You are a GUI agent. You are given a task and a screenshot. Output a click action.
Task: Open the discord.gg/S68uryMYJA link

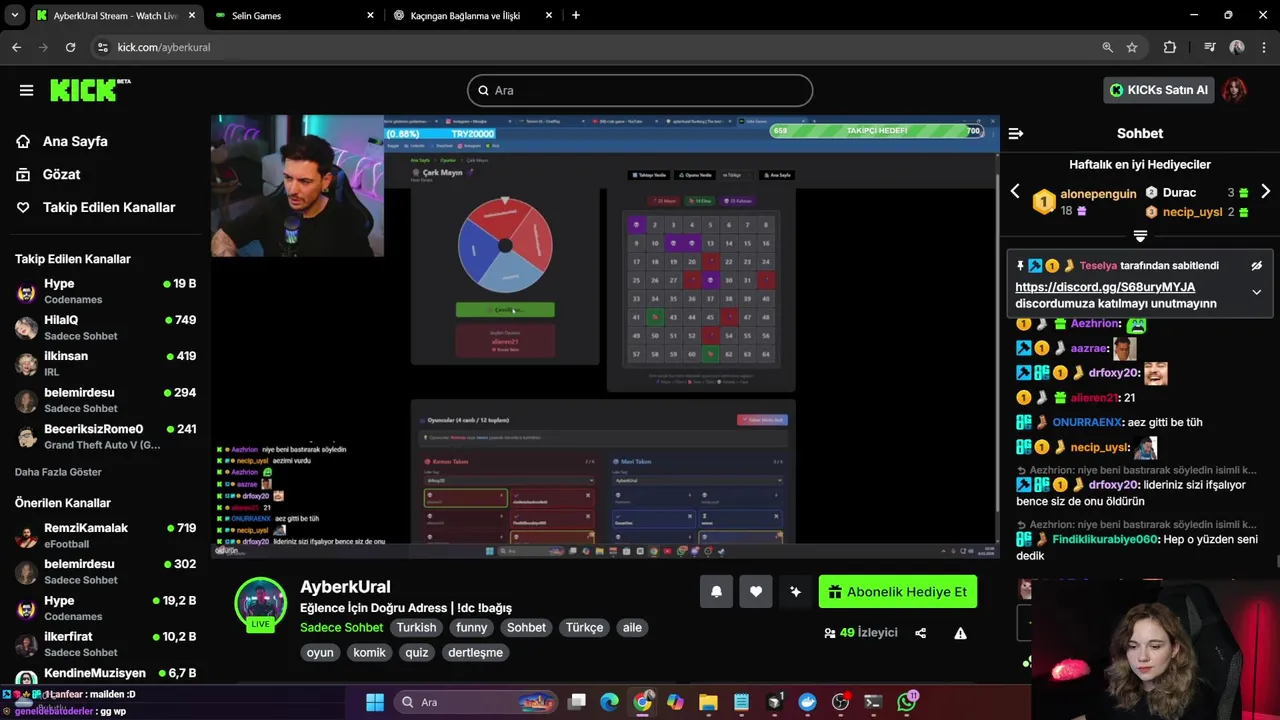(1105, 287)
